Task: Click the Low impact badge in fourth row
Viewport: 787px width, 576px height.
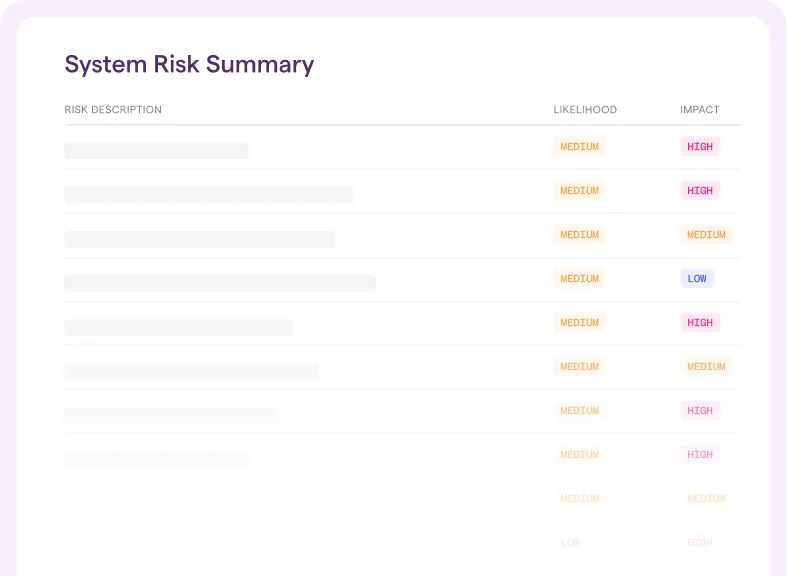Action: pos(697,279)
